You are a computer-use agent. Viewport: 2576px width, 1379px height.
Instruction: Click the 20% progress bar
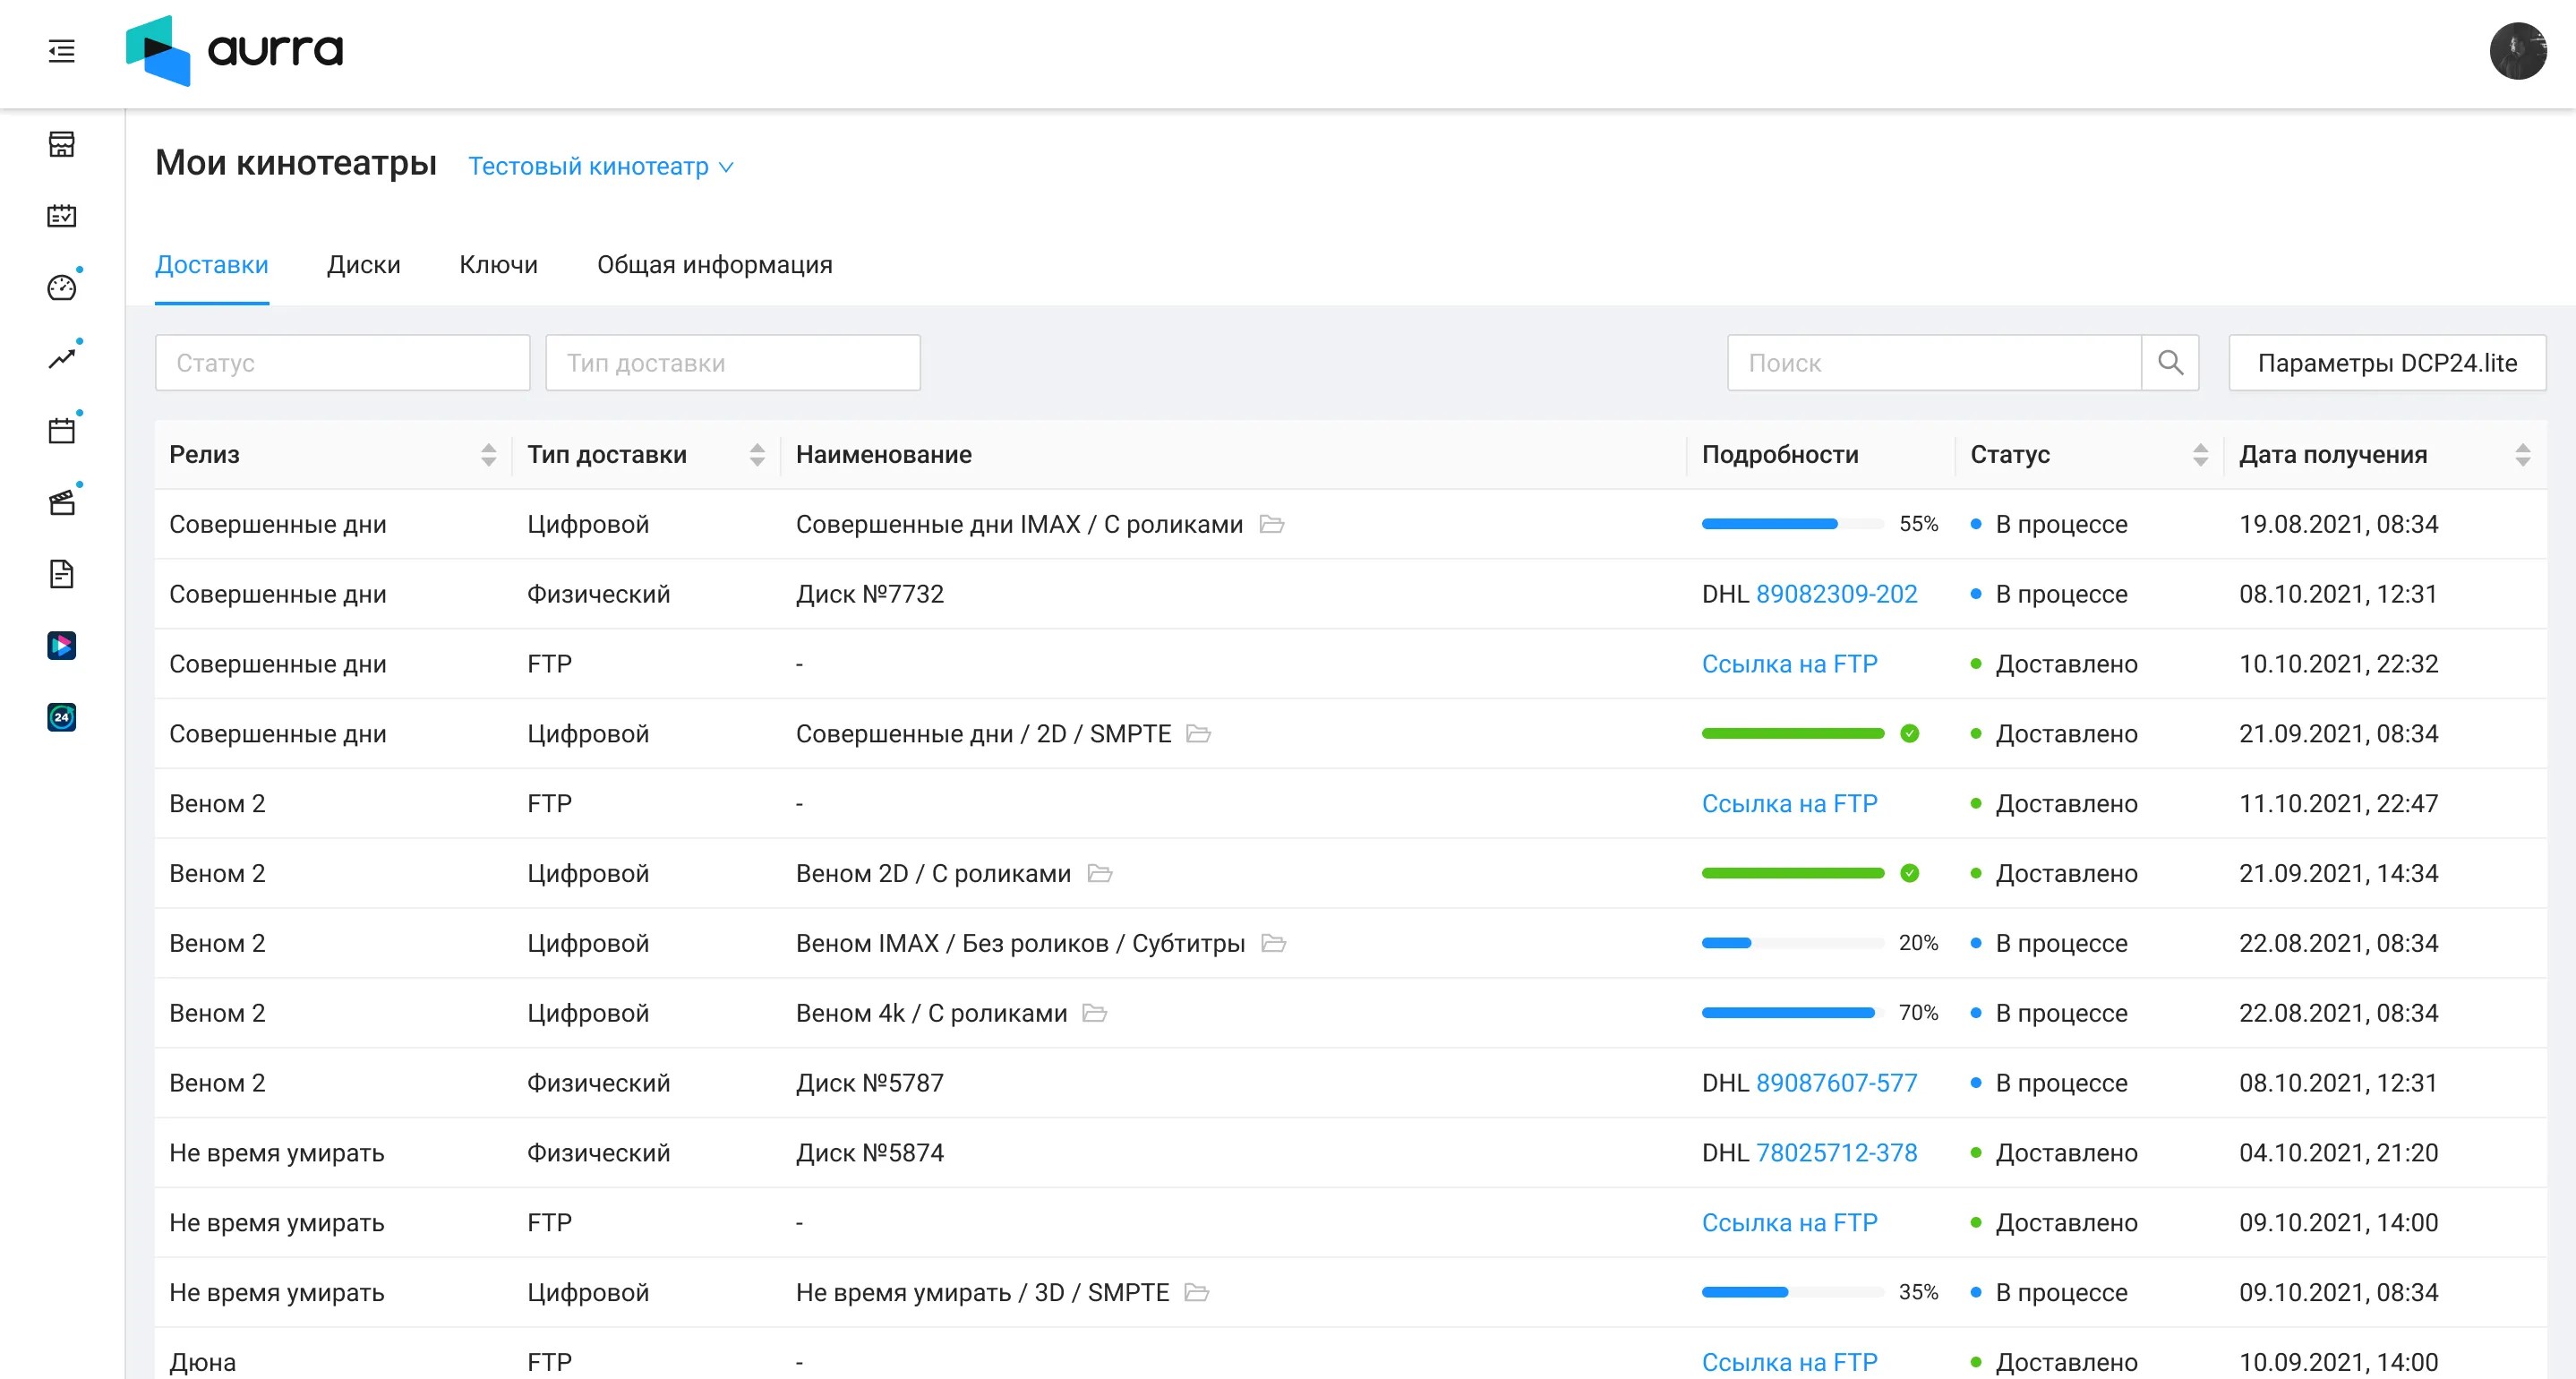(x=1793, y=944)
